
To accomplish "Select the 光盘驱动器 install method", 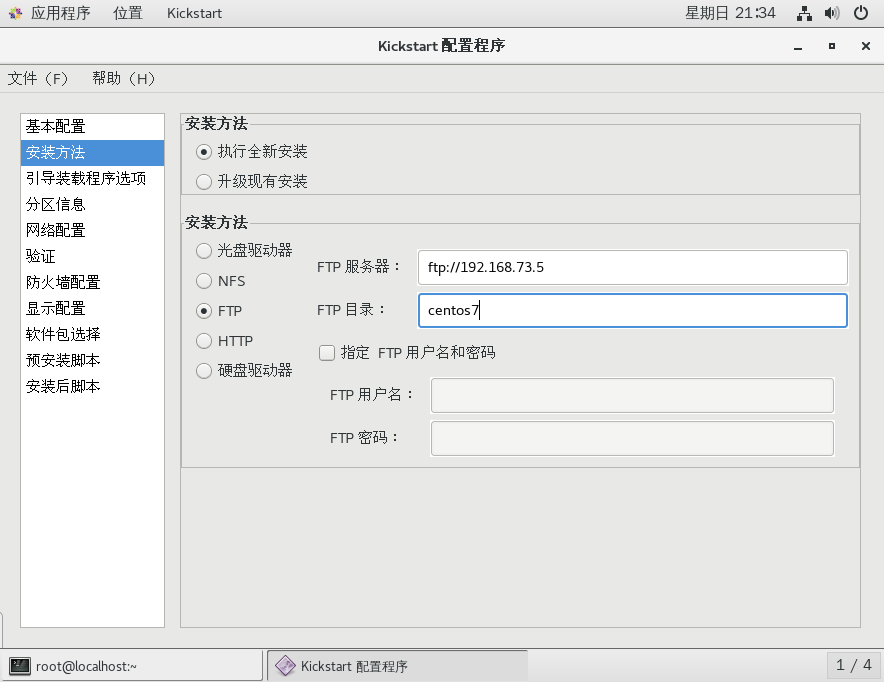I will click(x=204, y=251).
